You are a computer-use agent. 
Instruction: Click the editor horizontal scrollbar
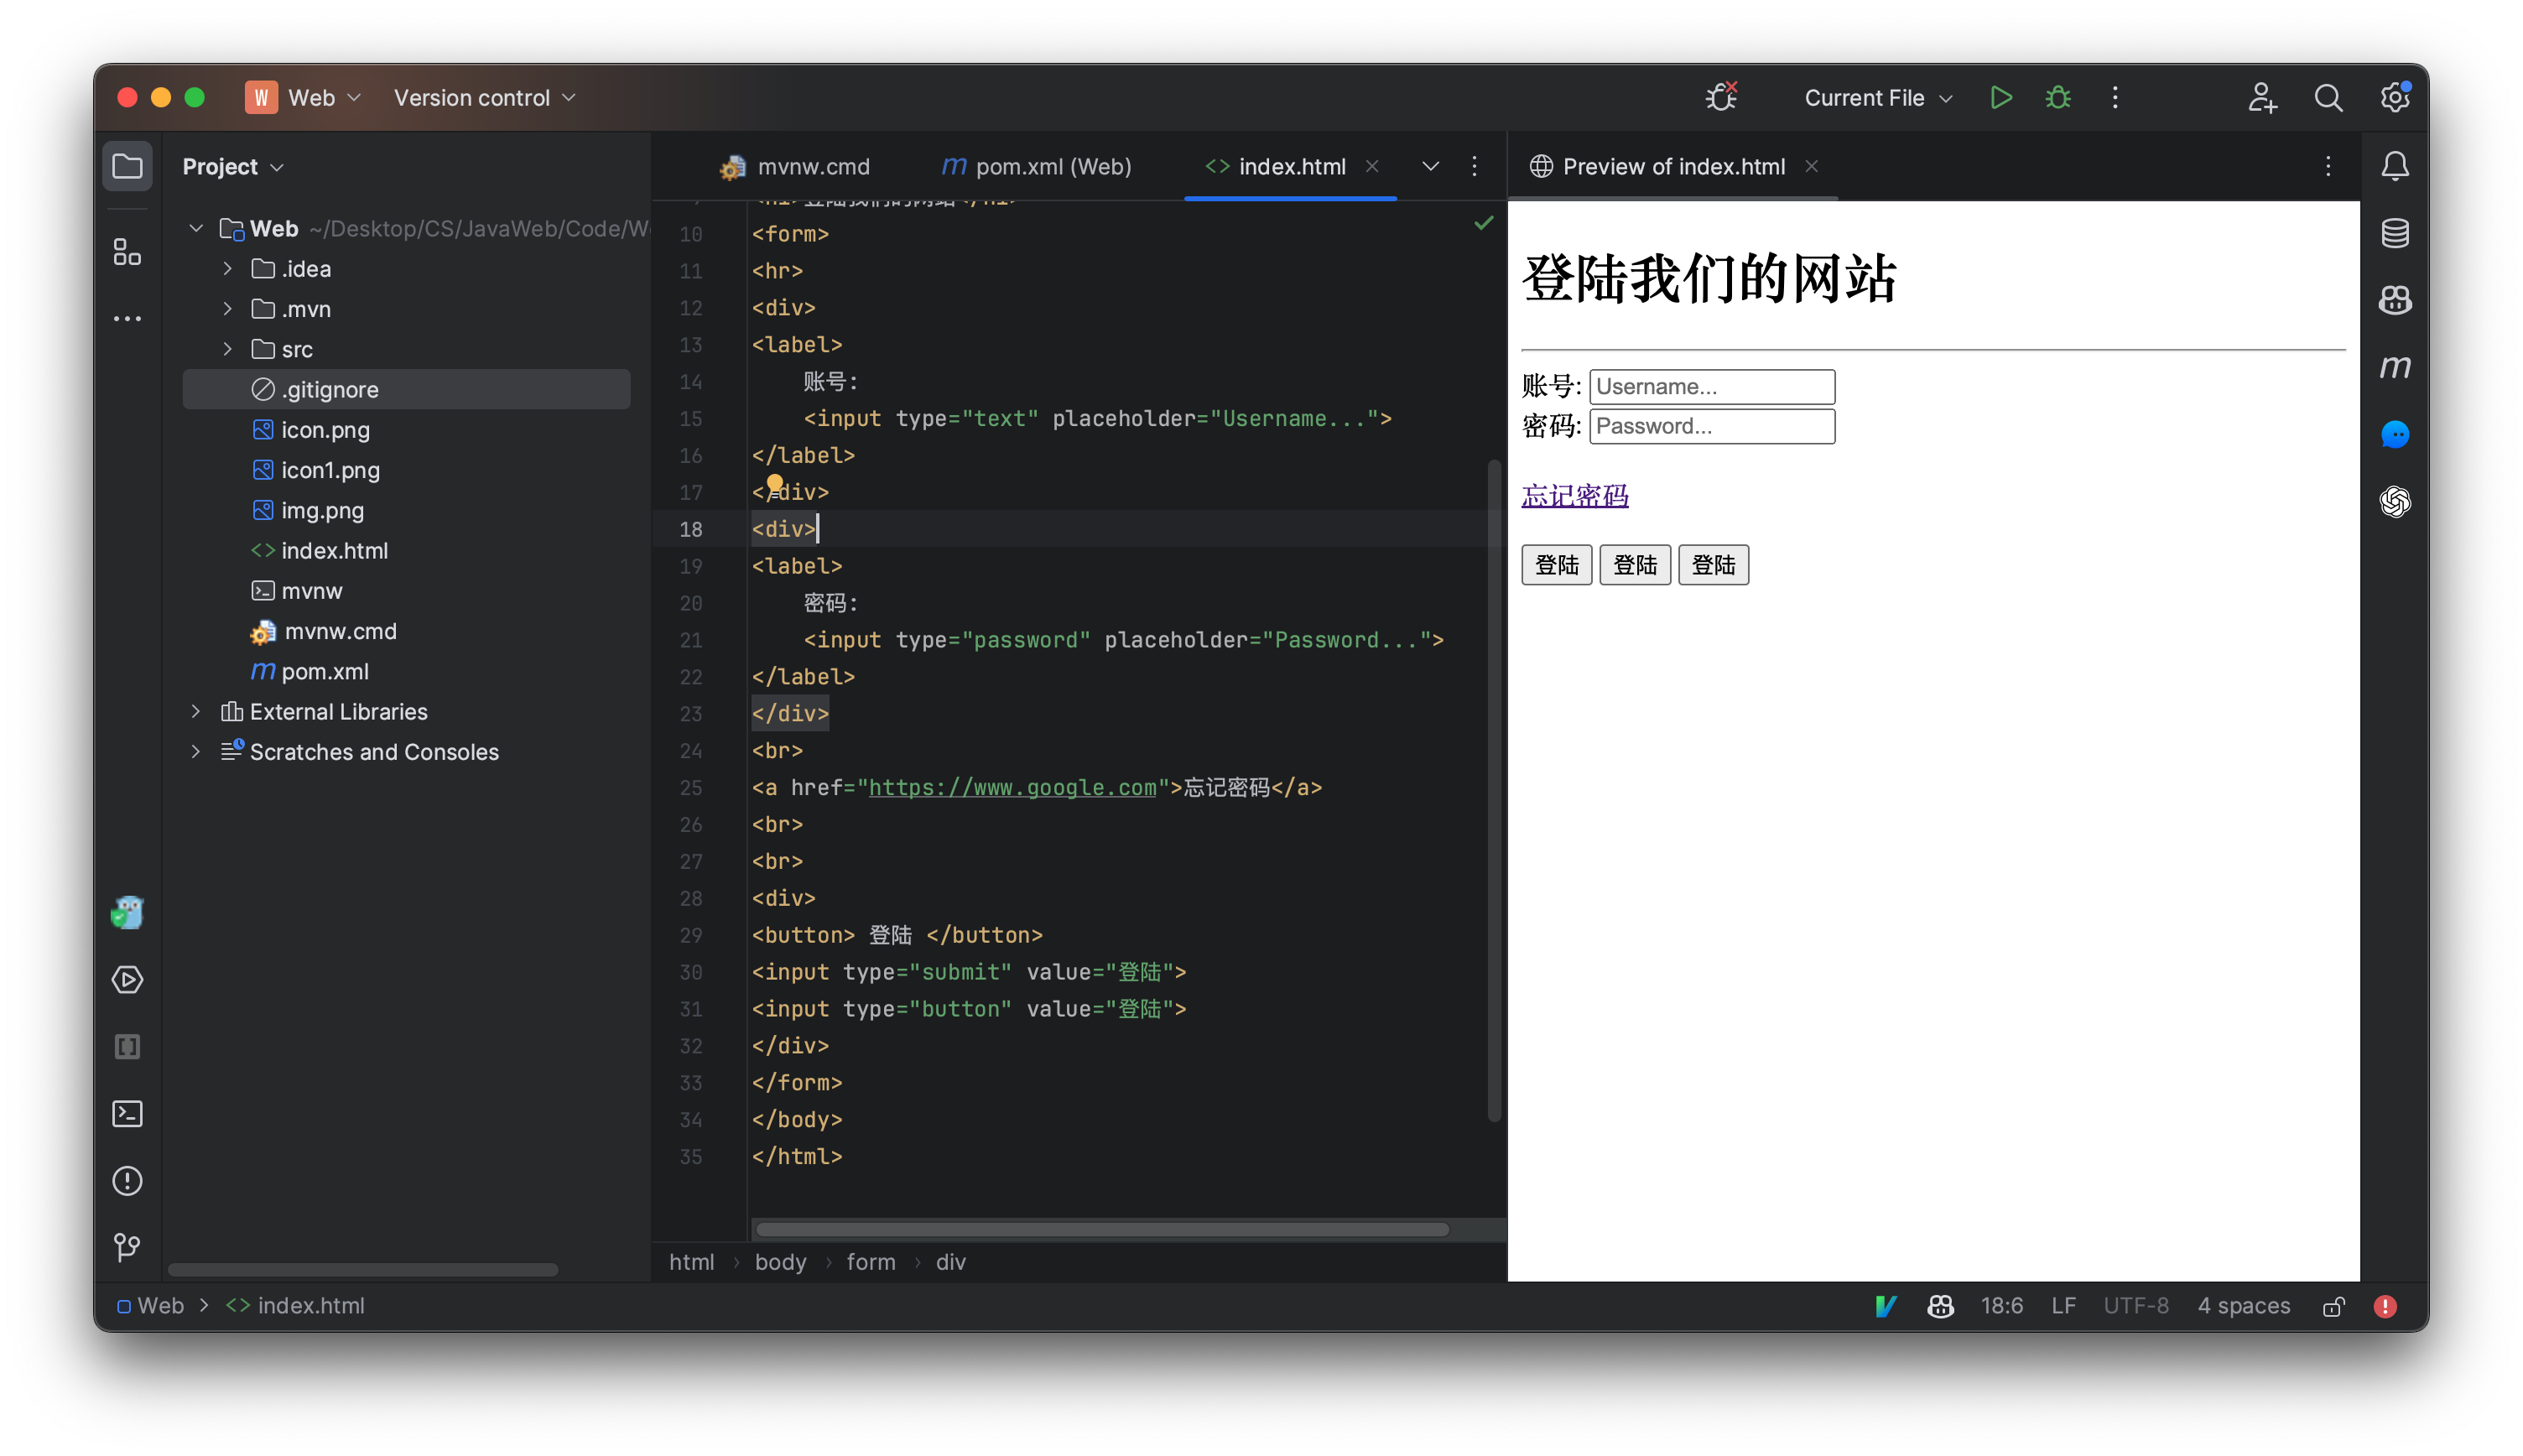click(x=1102, y=1229)
